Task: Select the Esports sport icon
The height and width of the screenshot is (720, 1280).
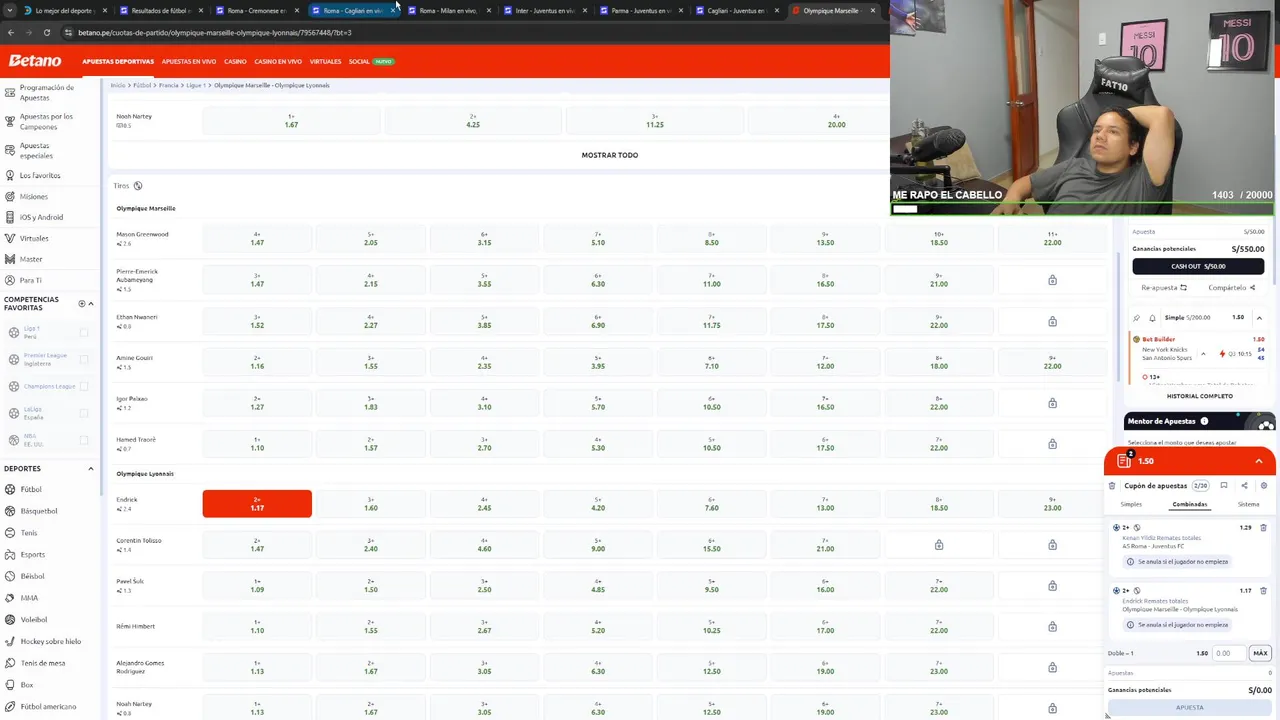Action: click(x=10, y=554)
